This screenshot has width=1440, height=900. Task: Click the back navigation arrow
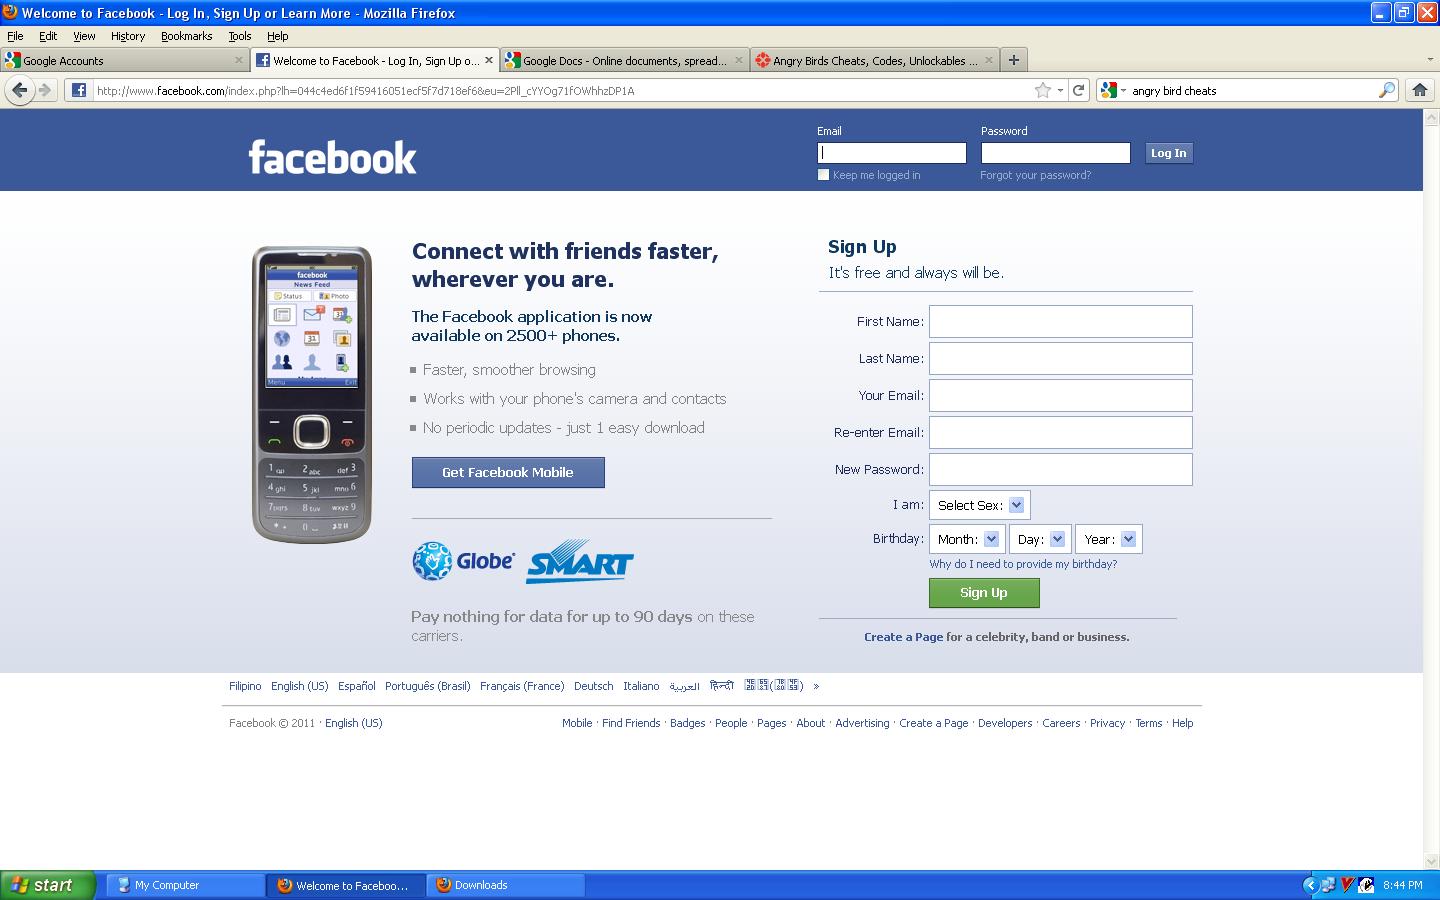point(20,90)
